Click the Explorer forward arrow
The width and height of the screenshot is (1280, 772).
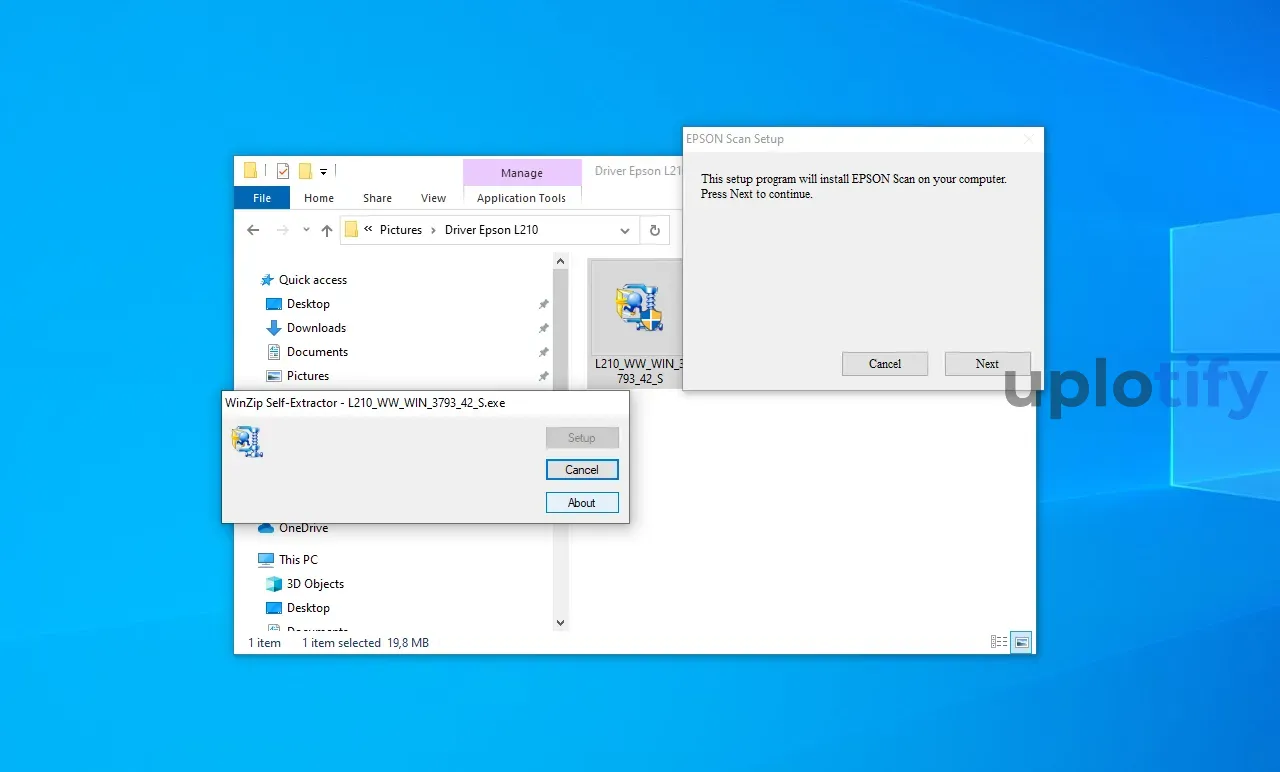(x=282, y=230)
